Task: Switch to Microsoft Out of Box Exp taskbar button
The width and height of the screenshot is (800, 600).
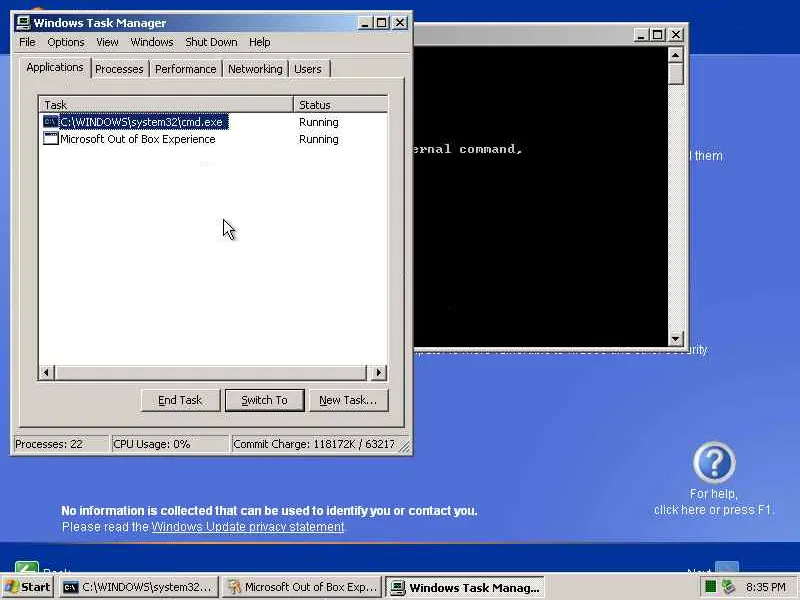Action: [x=303, y=587]
